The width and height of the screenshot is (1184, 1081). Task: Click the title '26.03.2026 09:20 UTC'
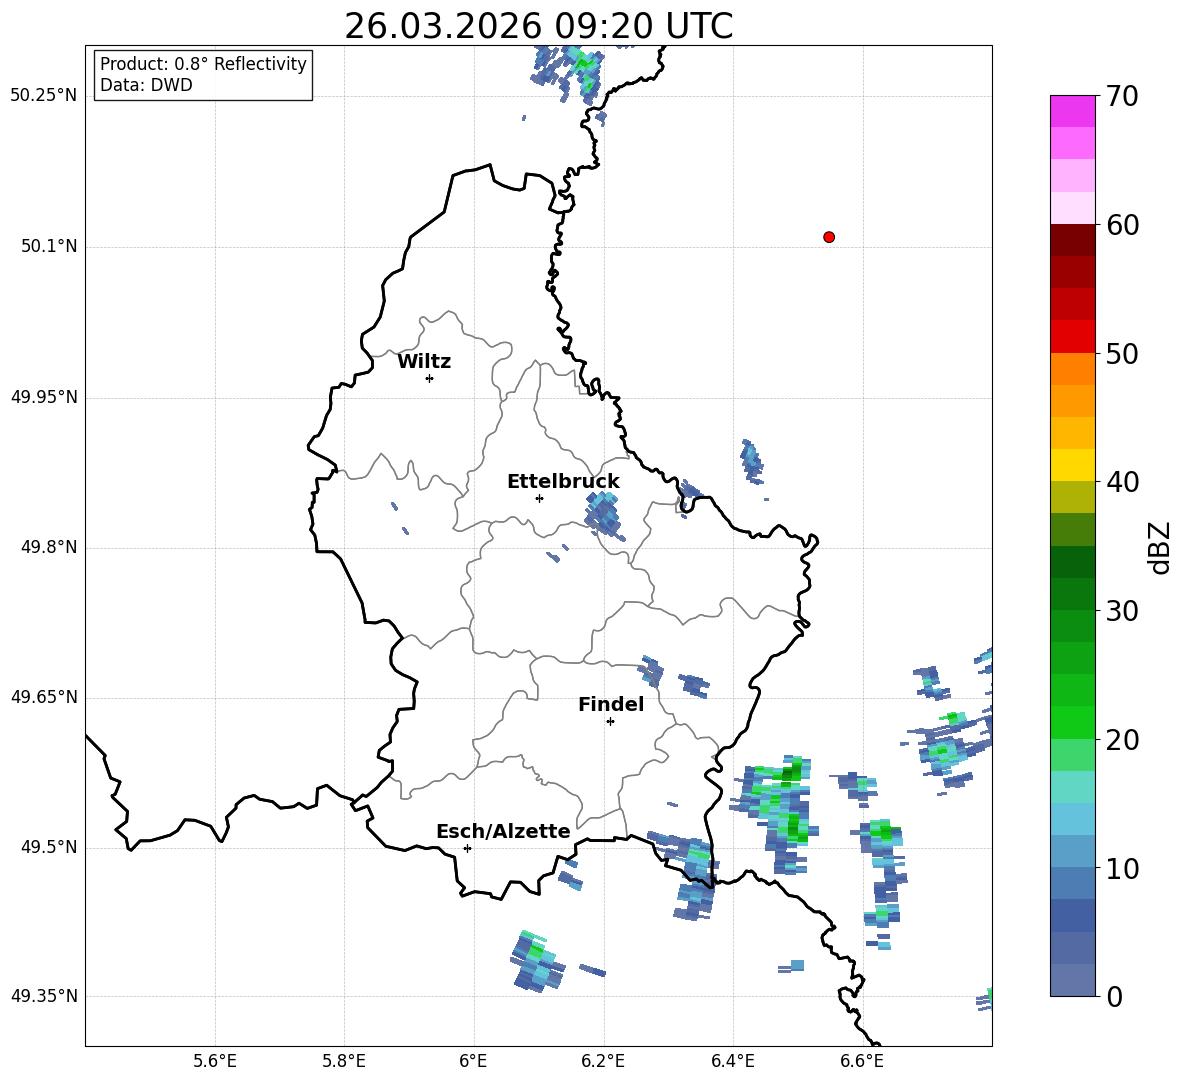tap(538, 26)
